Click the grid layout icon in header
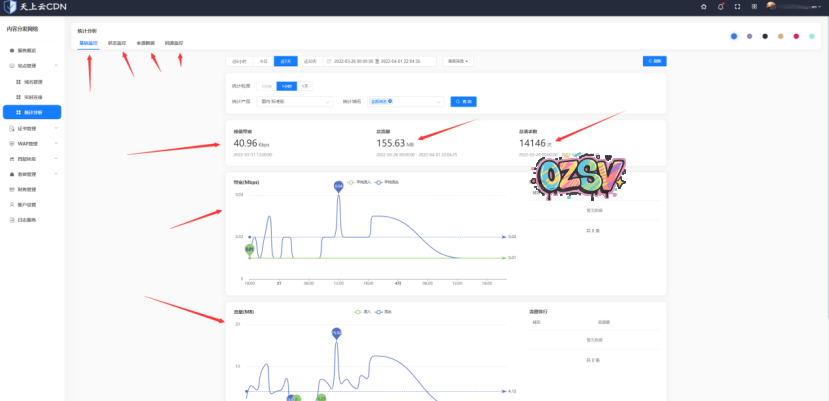The width and height of the screenshot is (829, 401). tap(754, 6)
